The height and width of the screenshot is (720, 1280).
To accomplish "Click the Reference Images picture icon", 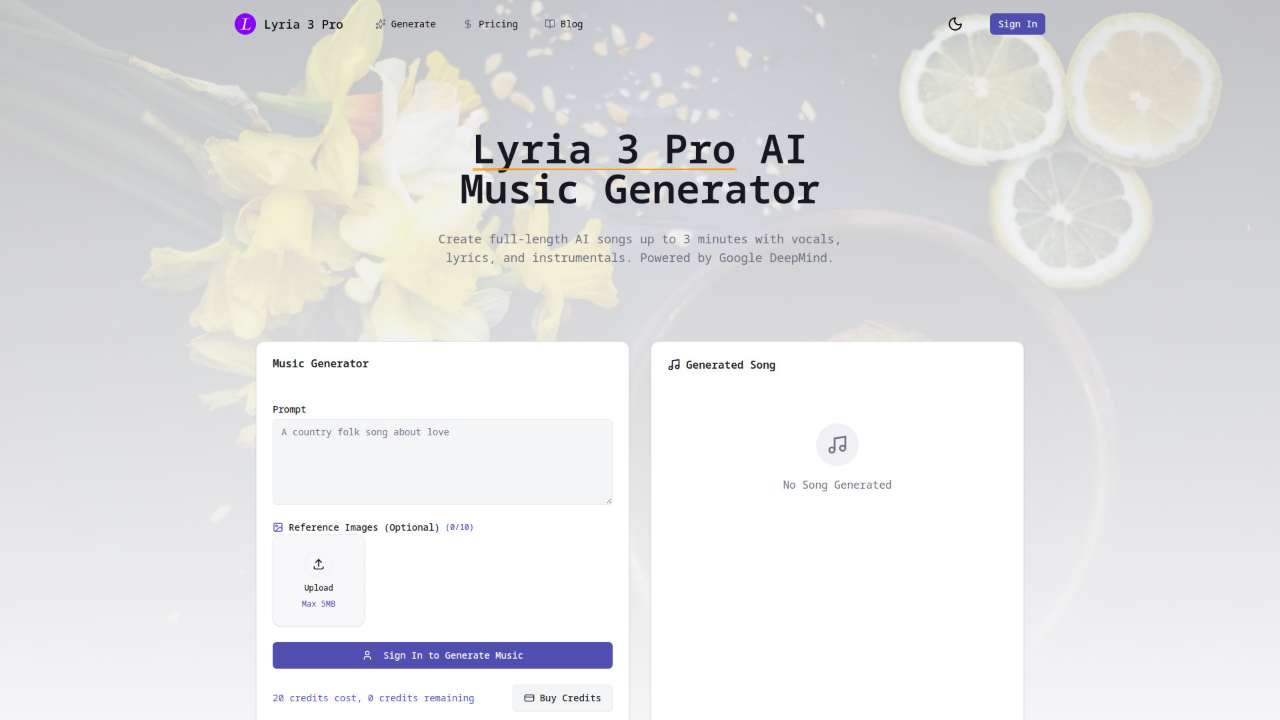I will click(278, 527).
